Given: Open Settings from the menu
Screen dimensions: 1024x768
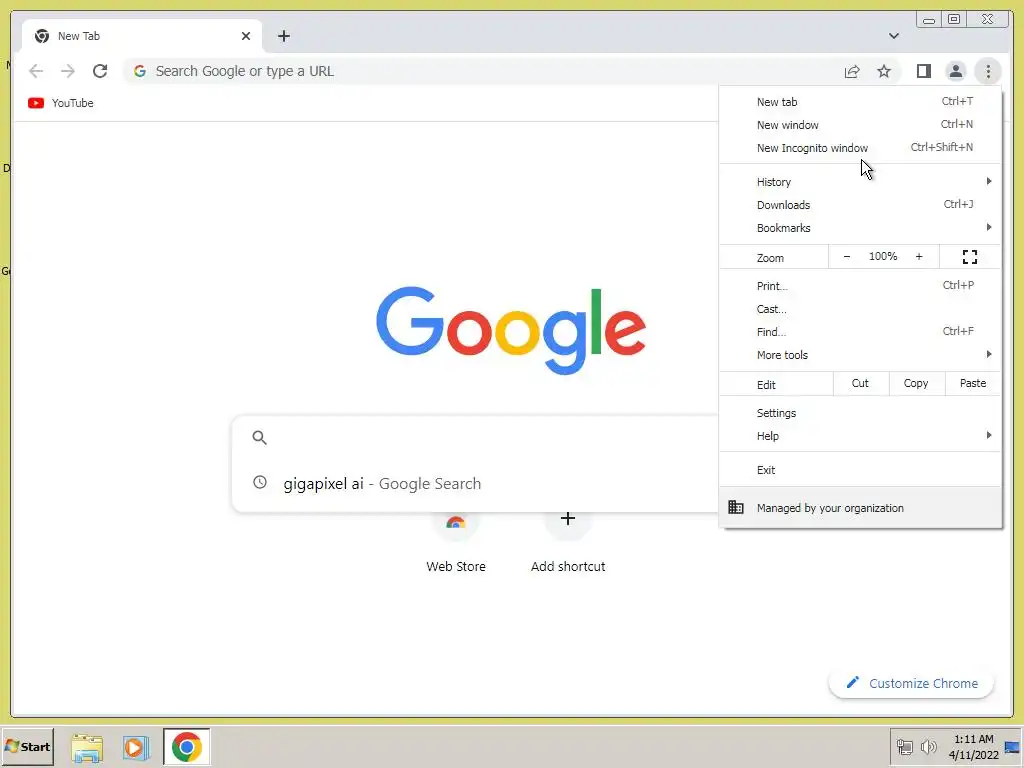Looking at the screenshot, I should (x=861, y=413).
